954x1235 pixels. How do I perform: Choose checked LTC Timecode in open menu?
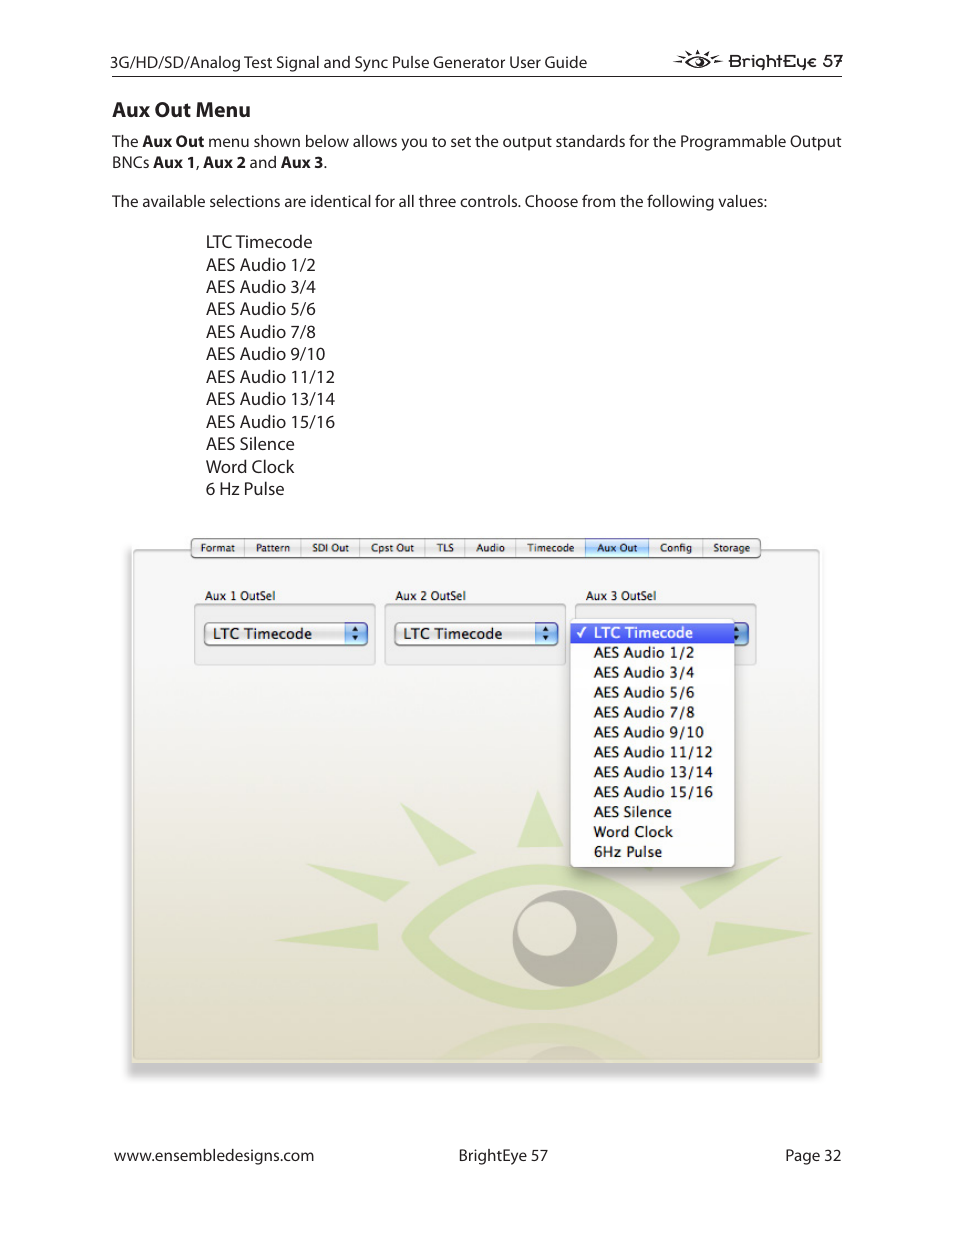point(652,633)
